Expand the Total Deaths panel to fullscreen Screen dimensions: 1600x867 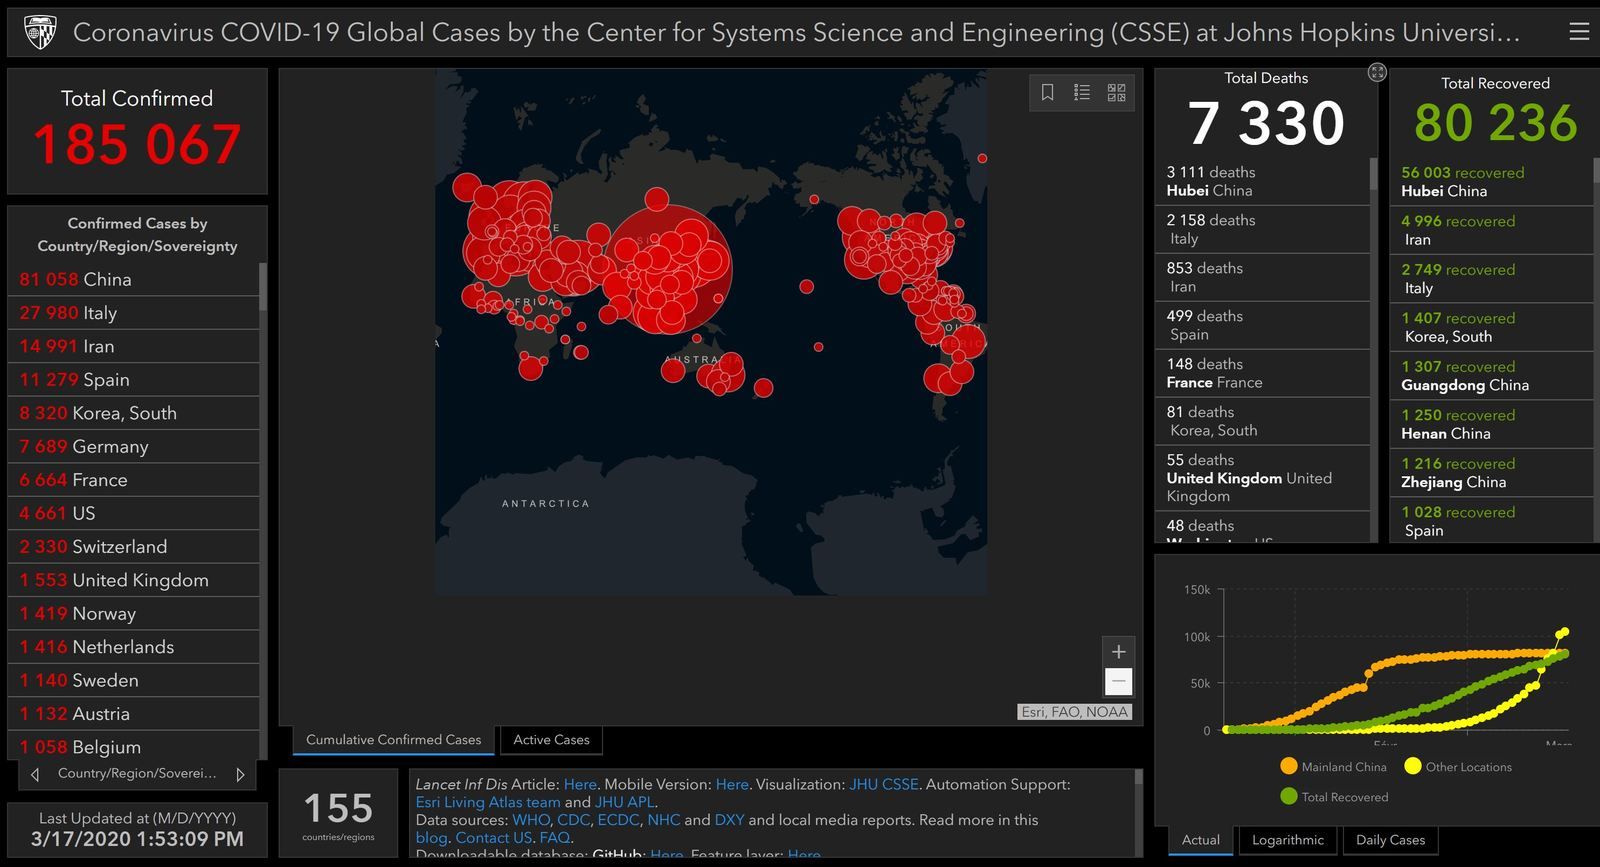point(1377,72)
